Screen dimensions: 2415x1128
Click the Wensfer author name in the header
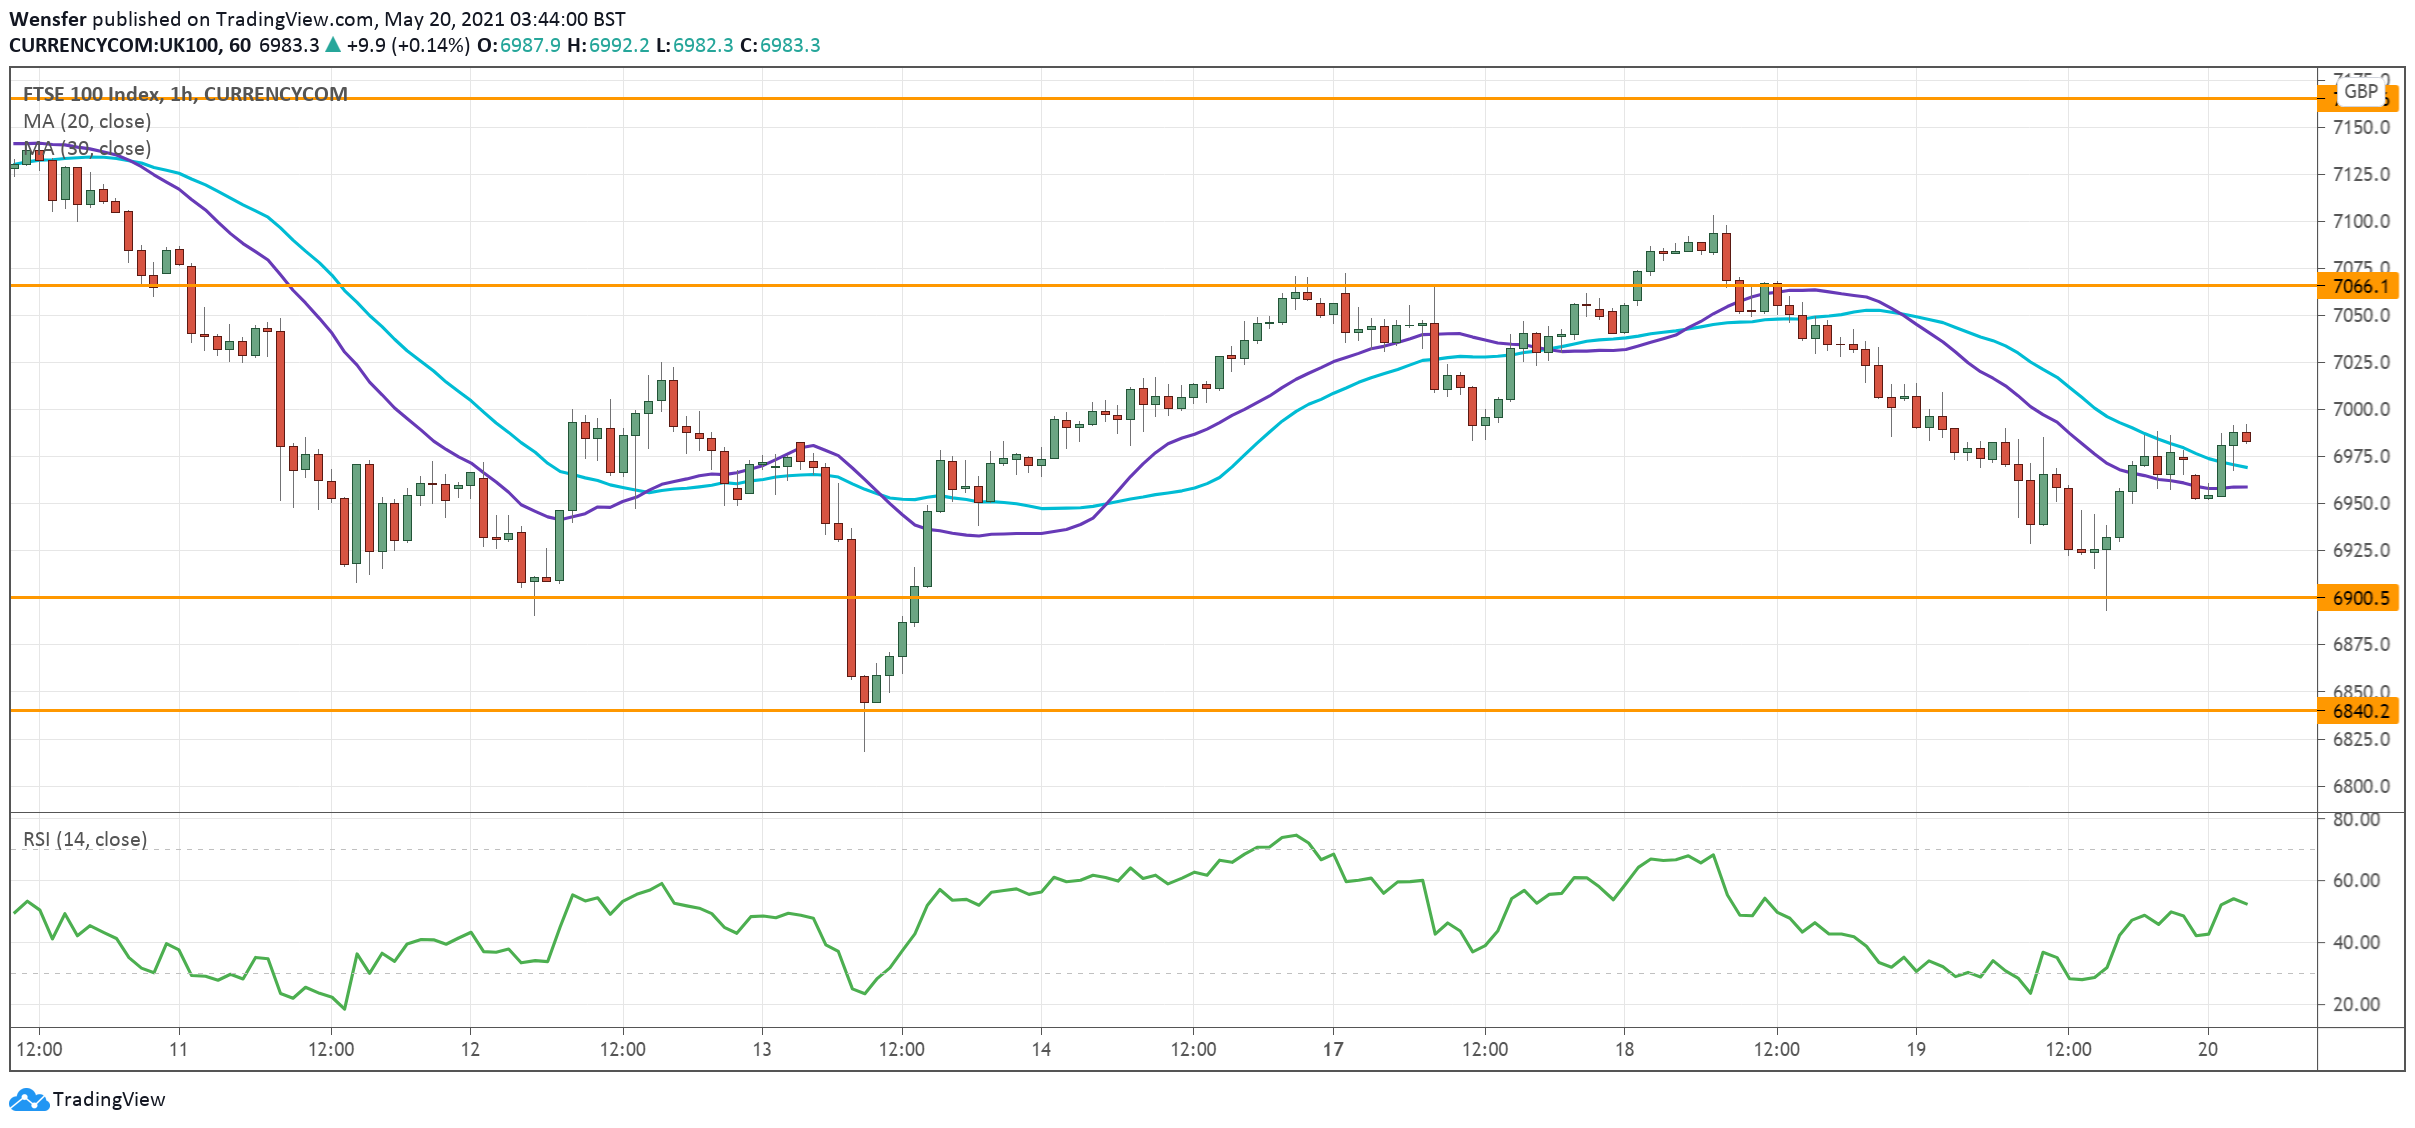point(47,19)
